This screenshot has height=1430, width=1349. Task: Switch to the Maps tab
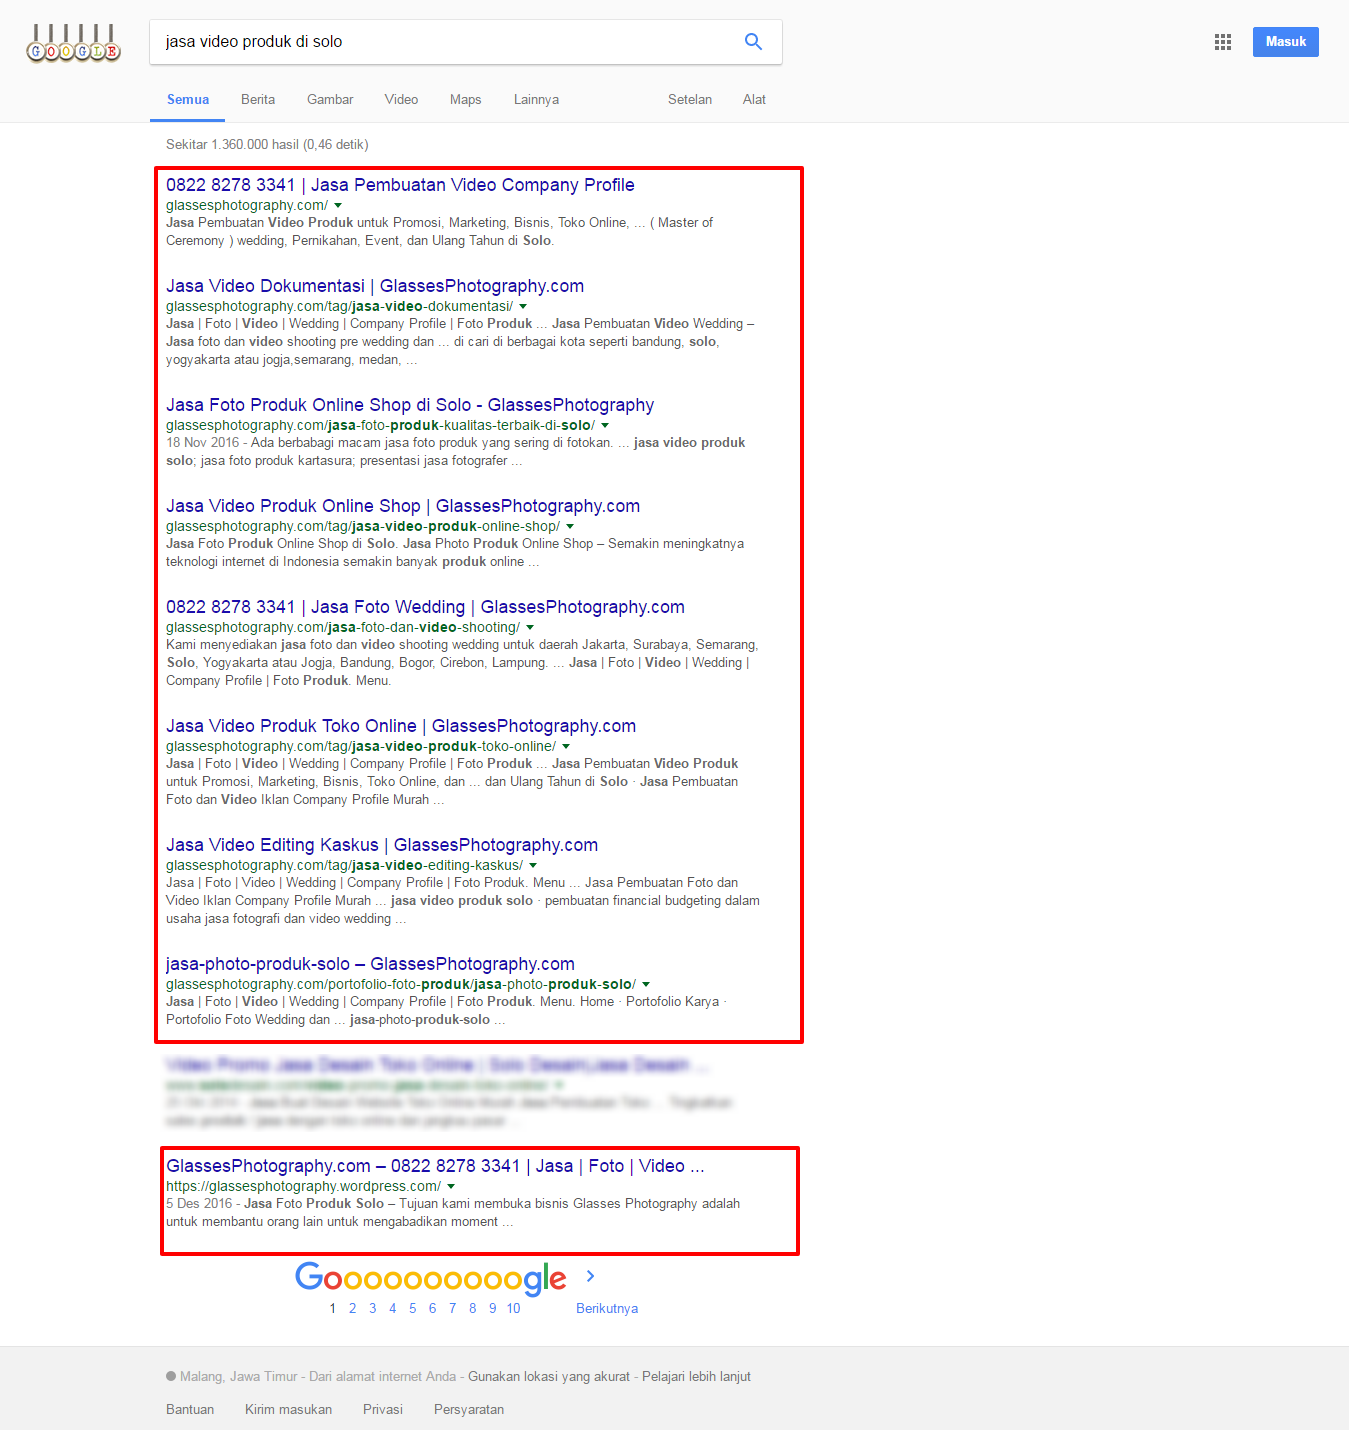pyautogui.click(x=466, y=100)
